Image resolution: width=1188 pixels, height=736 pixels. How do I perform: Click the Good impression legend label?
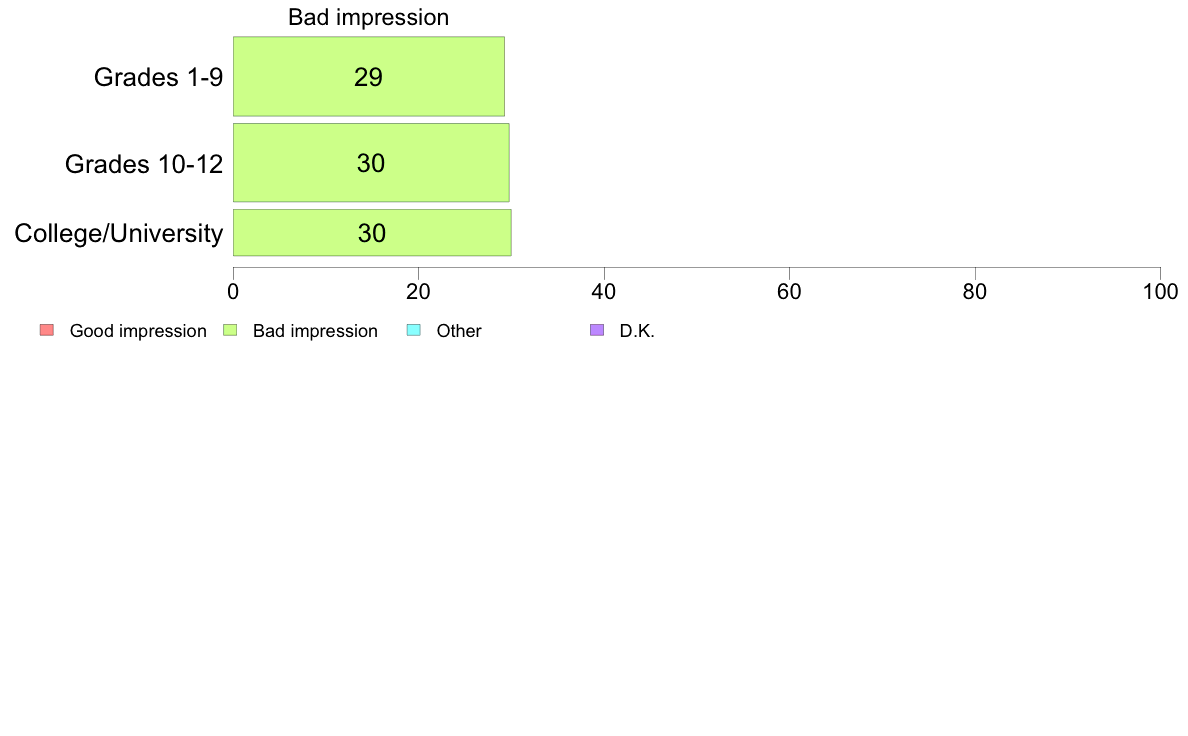[138, 331]
